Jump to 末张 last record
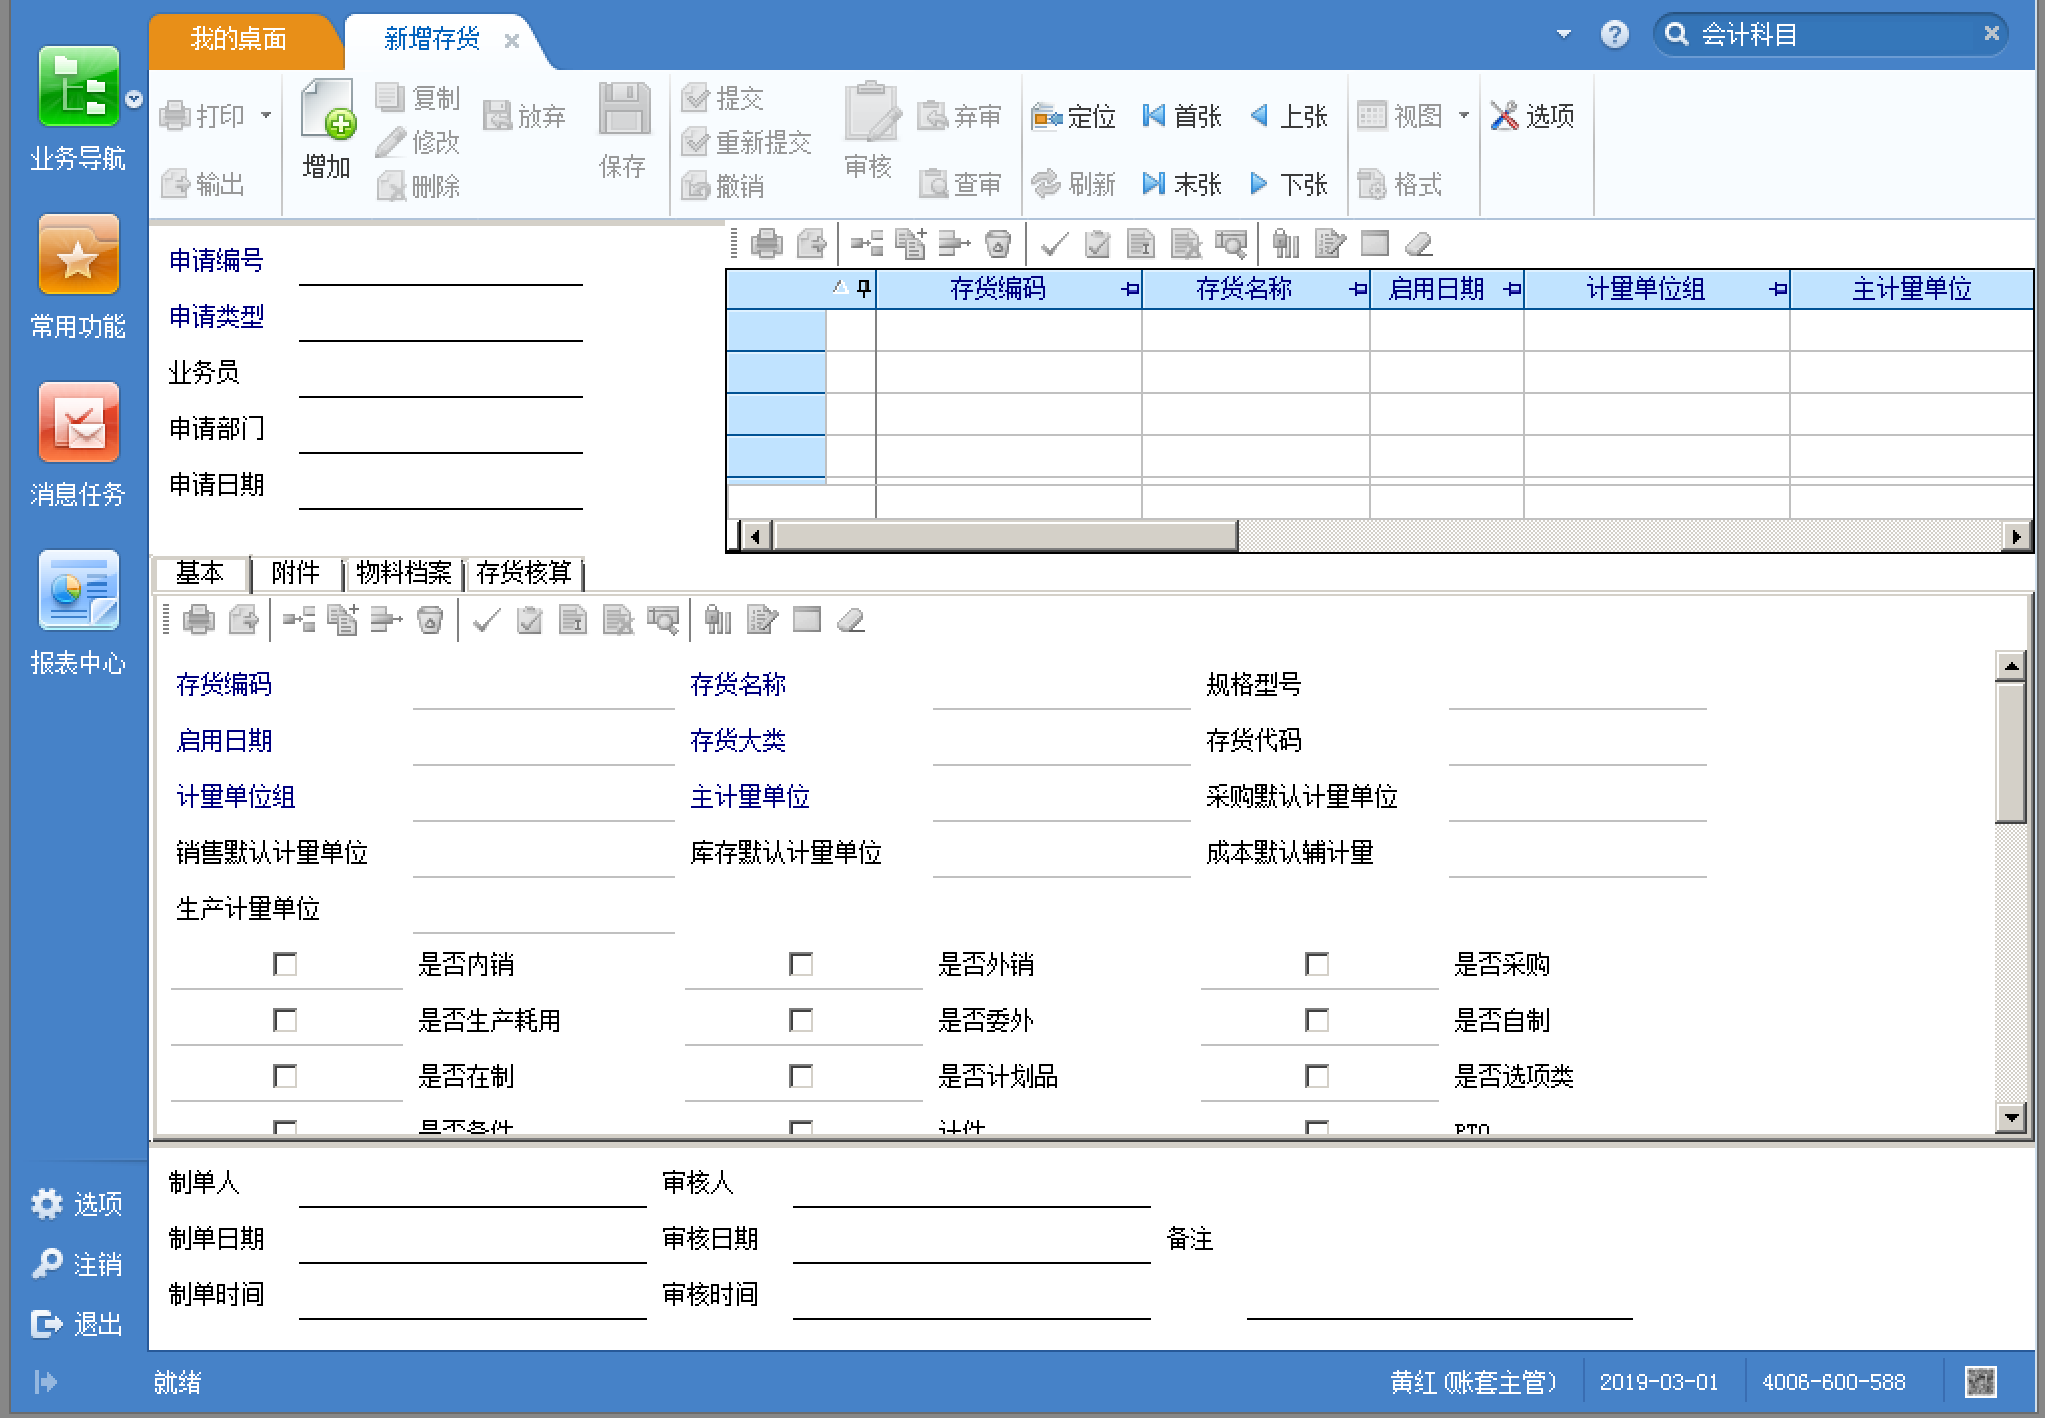2045x1418 pixels. (1182, 184)
